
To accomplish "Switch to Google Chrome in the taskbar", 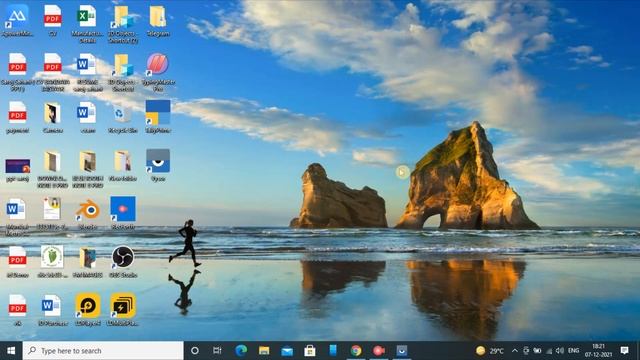I will [x=356, y=351].
